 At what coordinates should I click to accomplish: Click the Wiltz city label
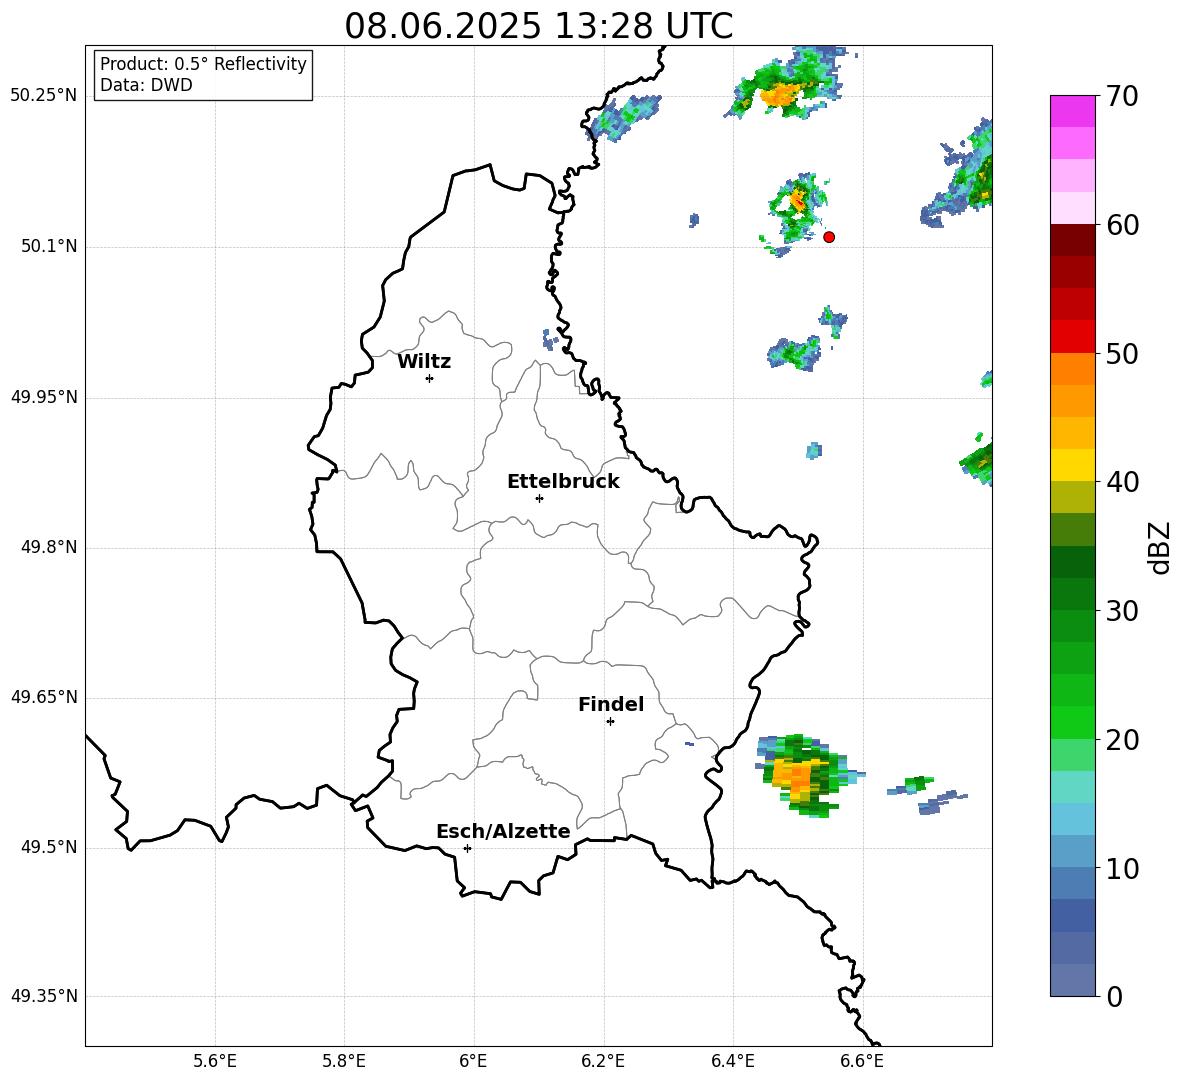424,362
